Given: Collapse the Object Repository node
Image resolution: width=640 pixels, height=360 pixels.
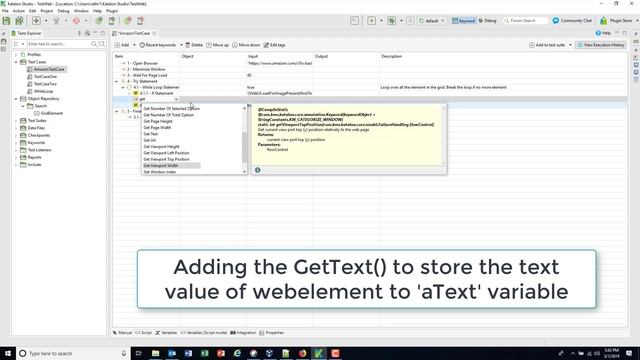Looking at the screenshot, I should click(16, 99).
